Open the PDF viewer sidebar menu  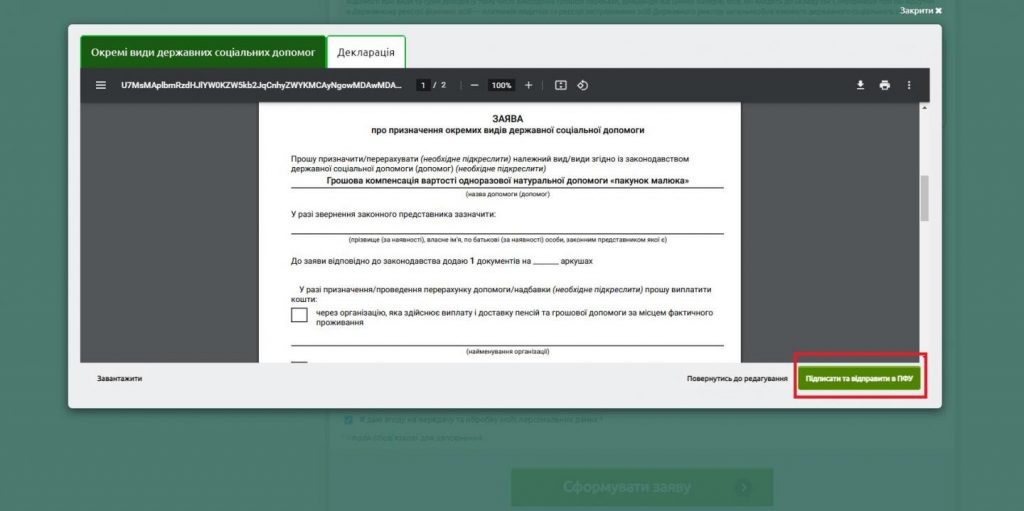click(x=100, y=85)
